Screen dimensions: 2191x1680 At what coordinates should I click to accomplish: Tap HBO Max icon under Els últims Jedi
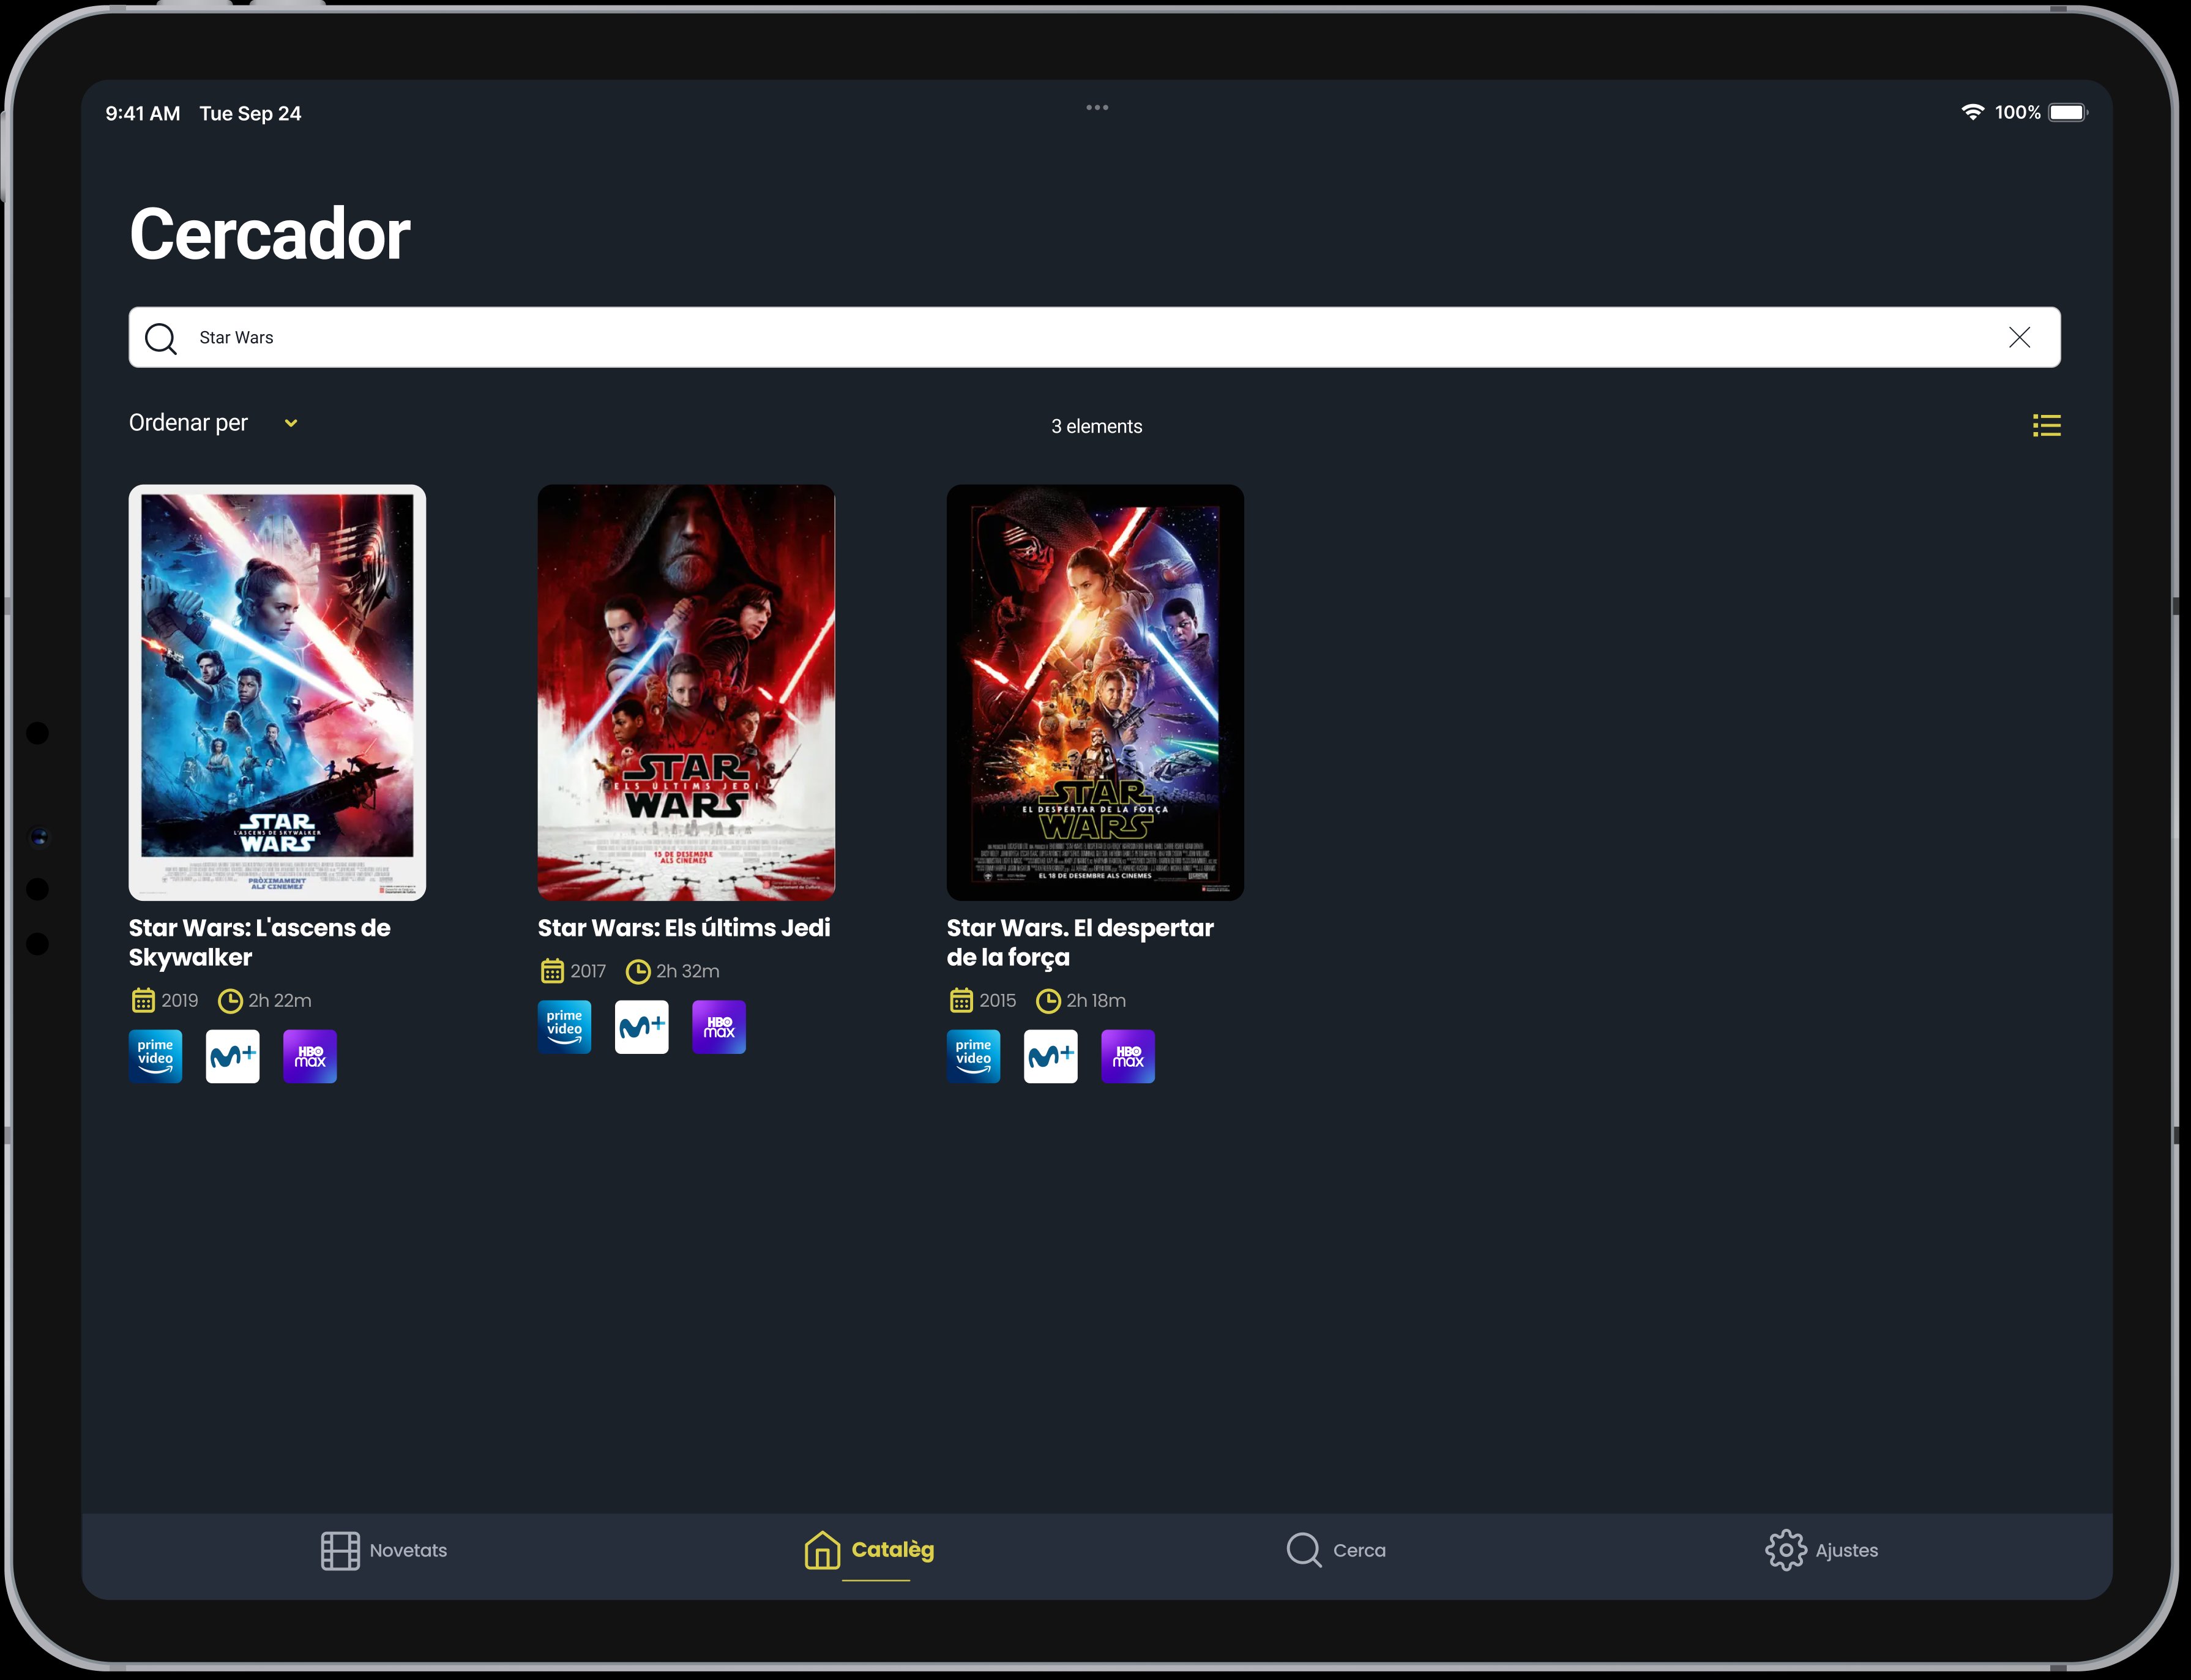click(719, 1027)
